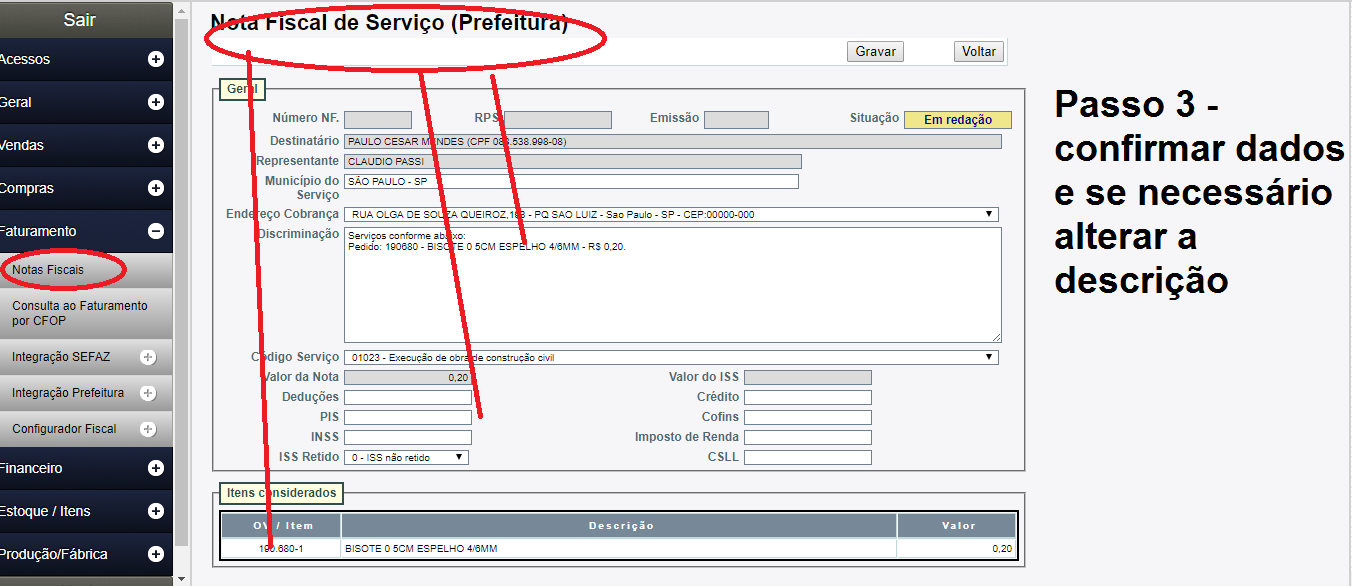Image resolution: width=1352 pixels, height=586 pixels.
Task: Expand the Acessos menu plus icon
Action: [155, 59]
